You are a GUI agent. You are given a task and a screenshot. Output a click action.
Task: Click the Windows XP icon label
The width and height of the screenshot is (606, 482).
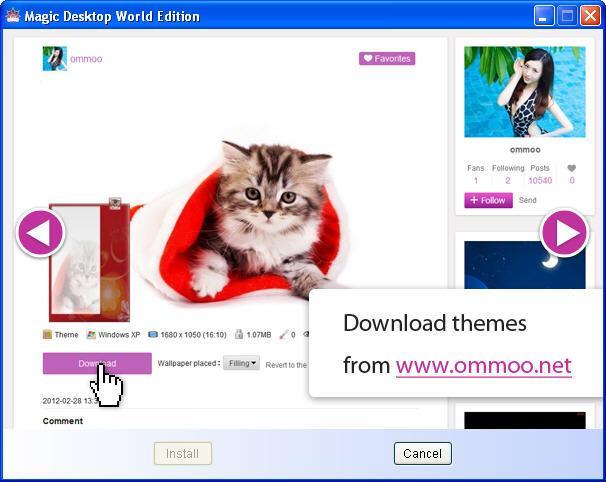(x=114, y=334)
